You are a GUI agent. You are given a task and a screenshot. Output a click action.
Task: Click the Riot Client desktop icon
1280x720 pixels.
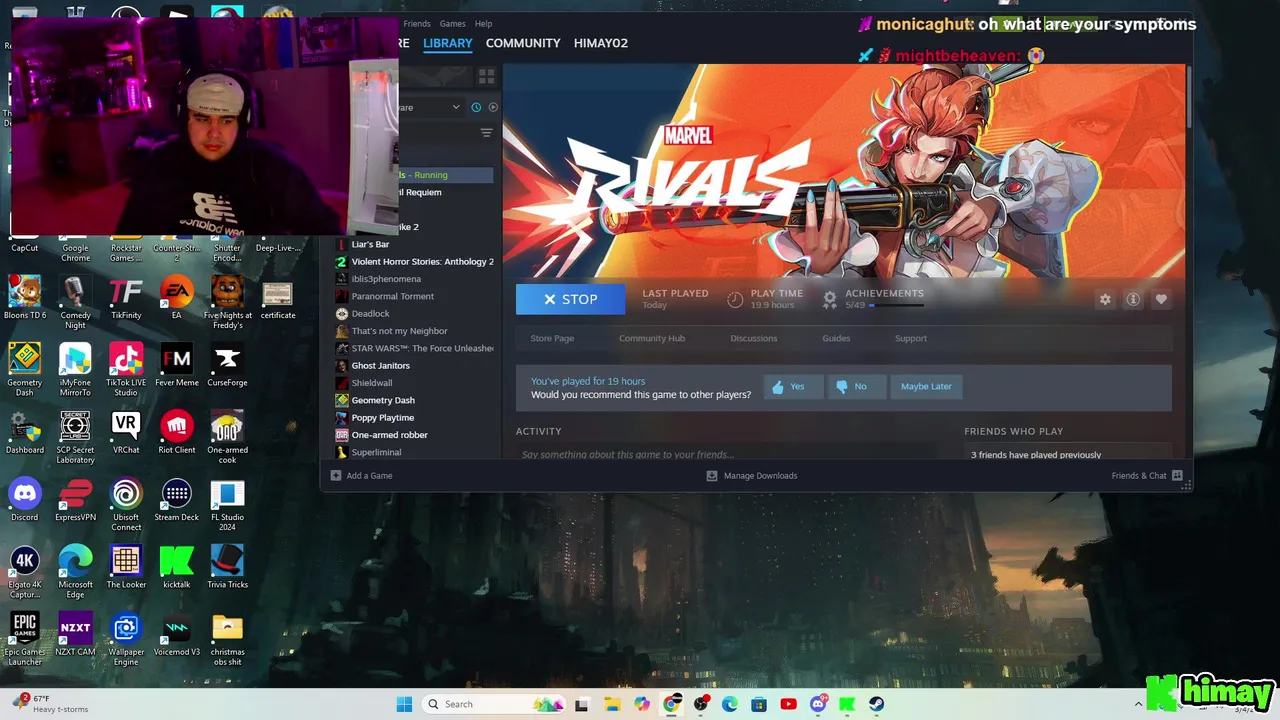pos(177,433)
